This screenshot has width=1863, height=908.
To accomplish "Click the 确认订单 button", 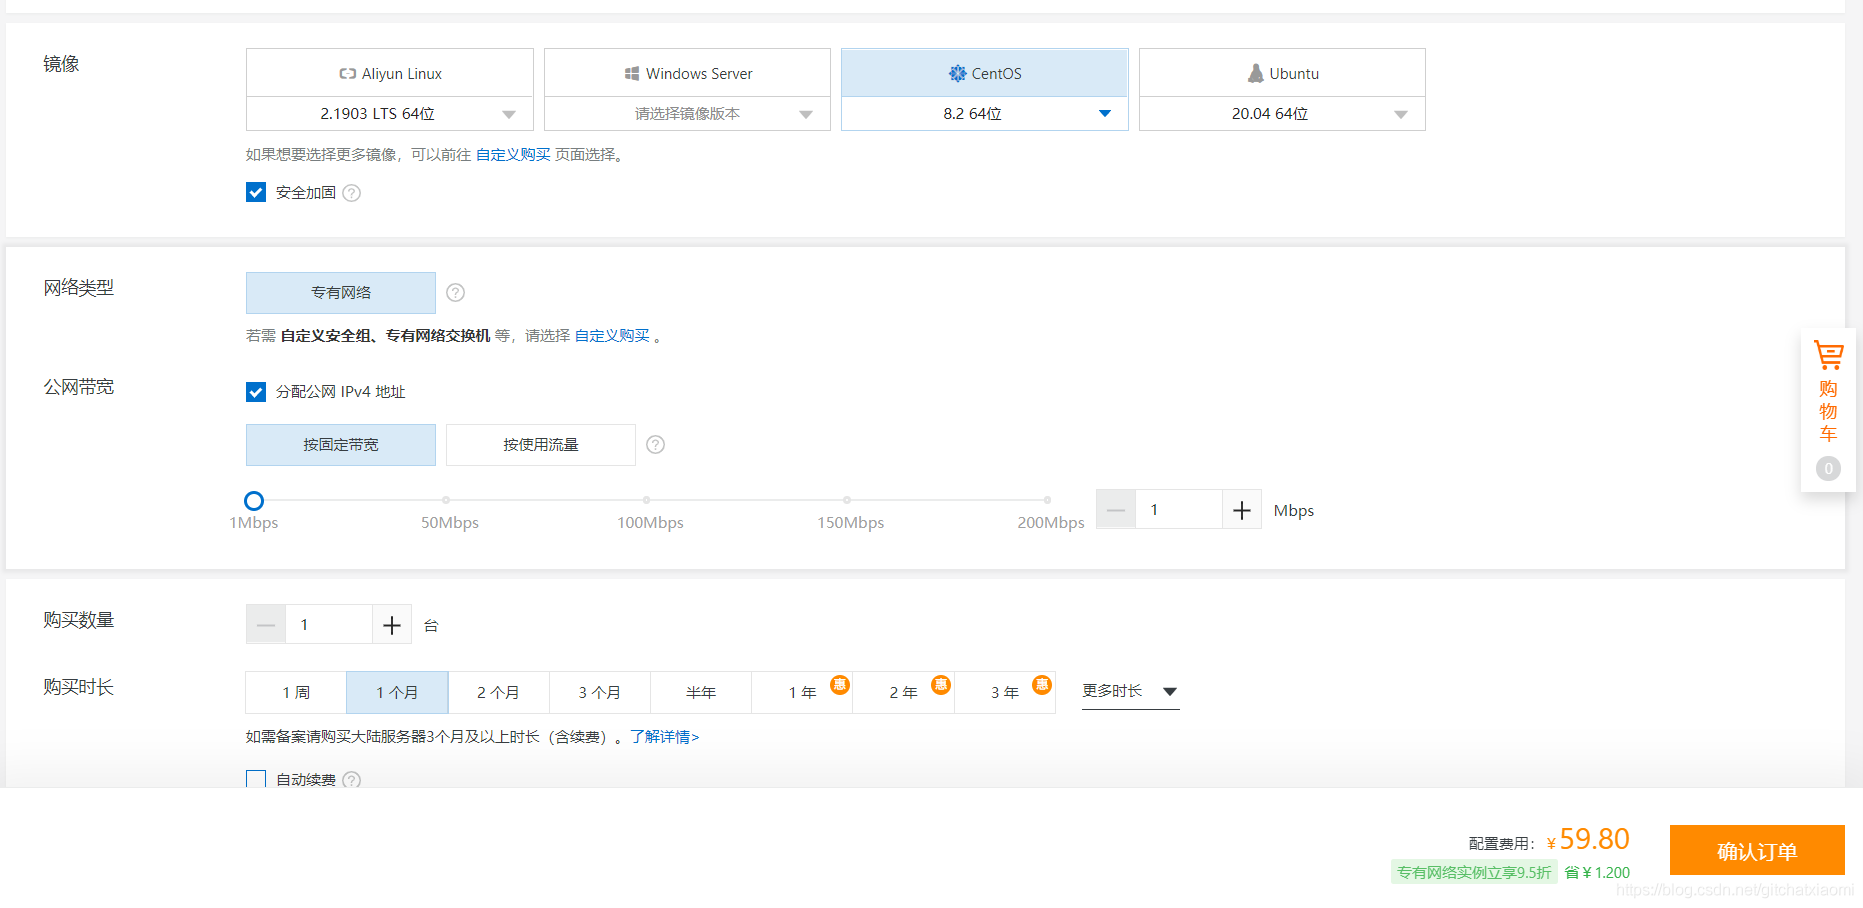I will [1757, 850].
